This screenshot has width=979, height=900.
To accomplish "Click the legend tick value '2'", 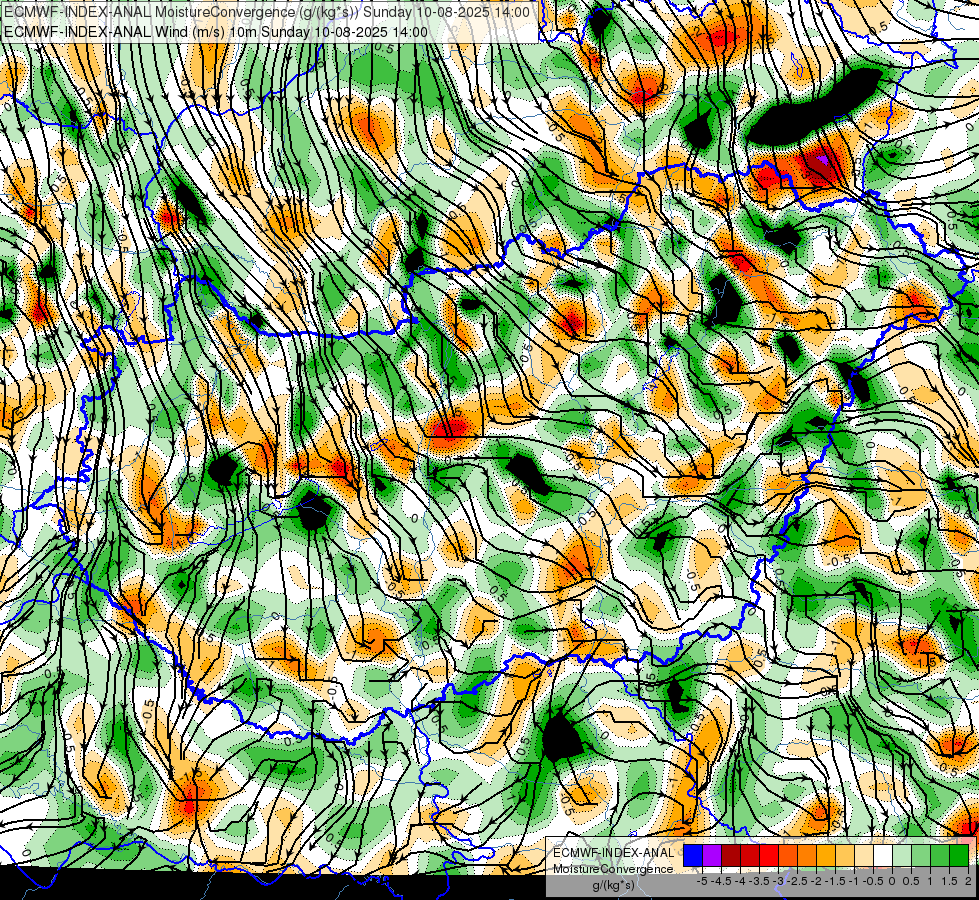I will pos(968,881).
